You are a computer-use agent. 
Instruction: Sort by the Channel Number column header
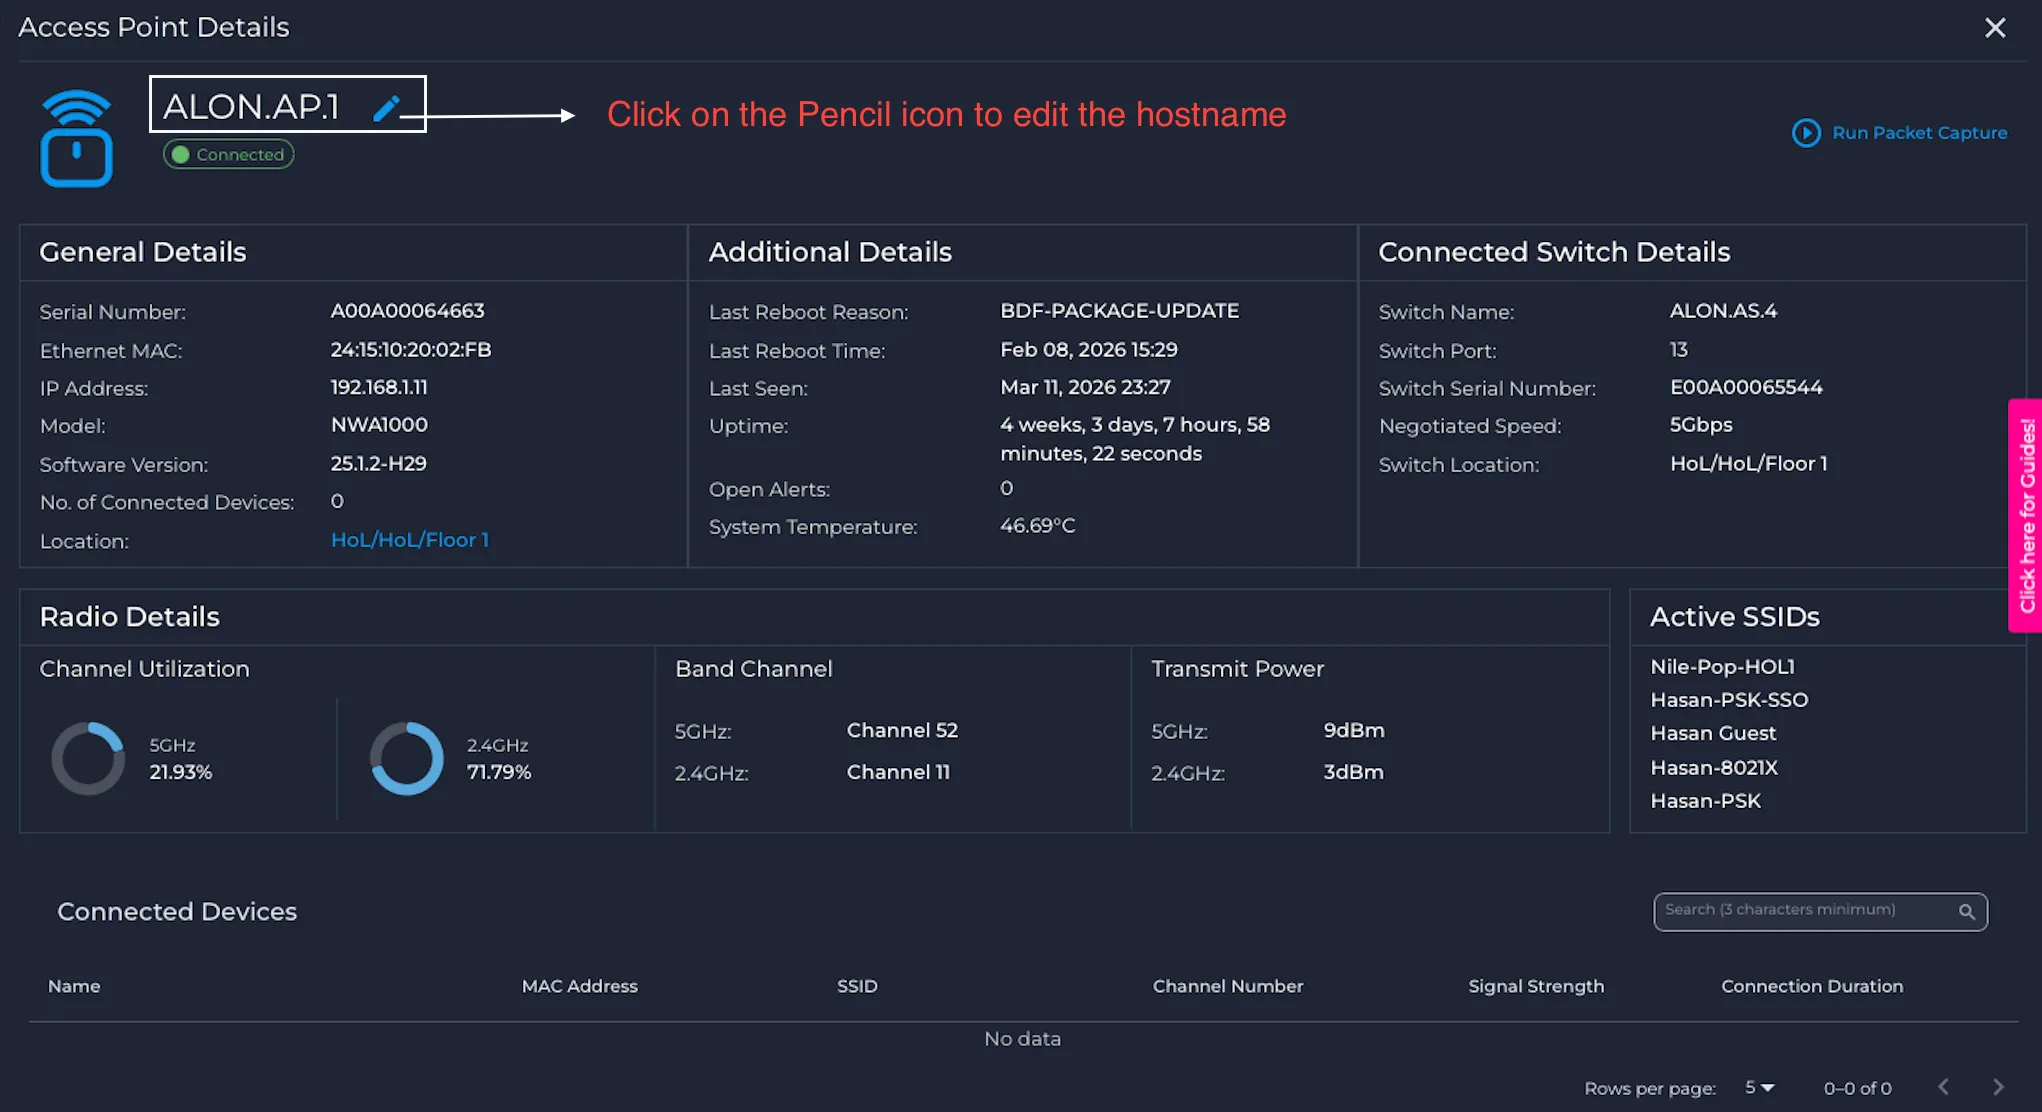[1228, 986]
